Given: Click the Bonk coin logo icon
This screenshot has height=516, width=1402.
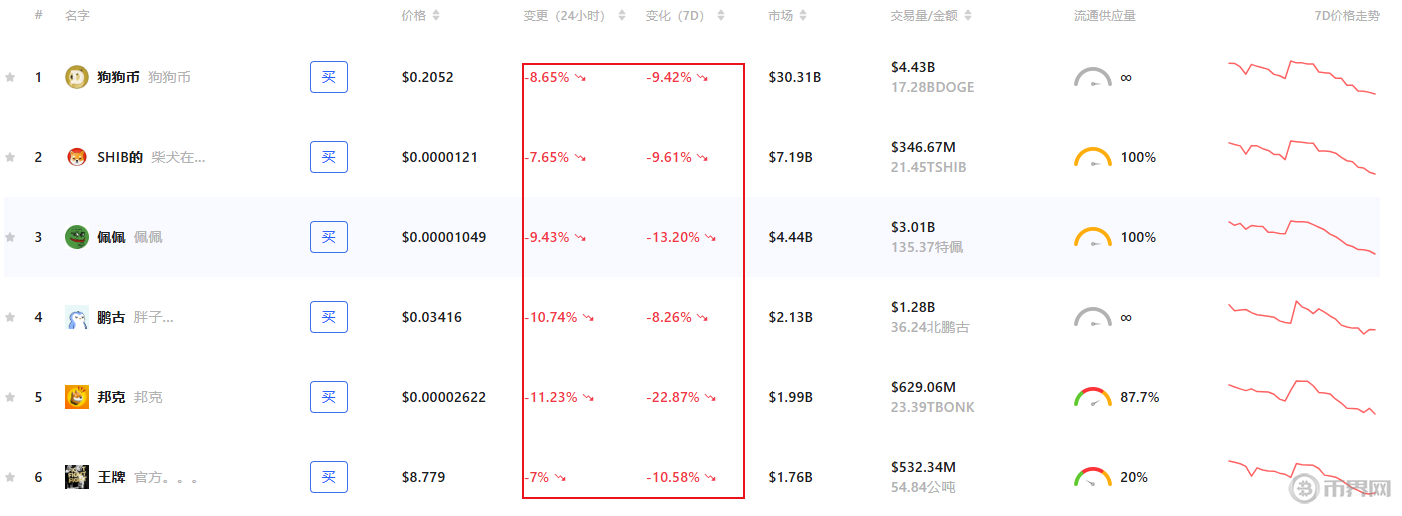Looking at the screenshot, I should 77,397.
